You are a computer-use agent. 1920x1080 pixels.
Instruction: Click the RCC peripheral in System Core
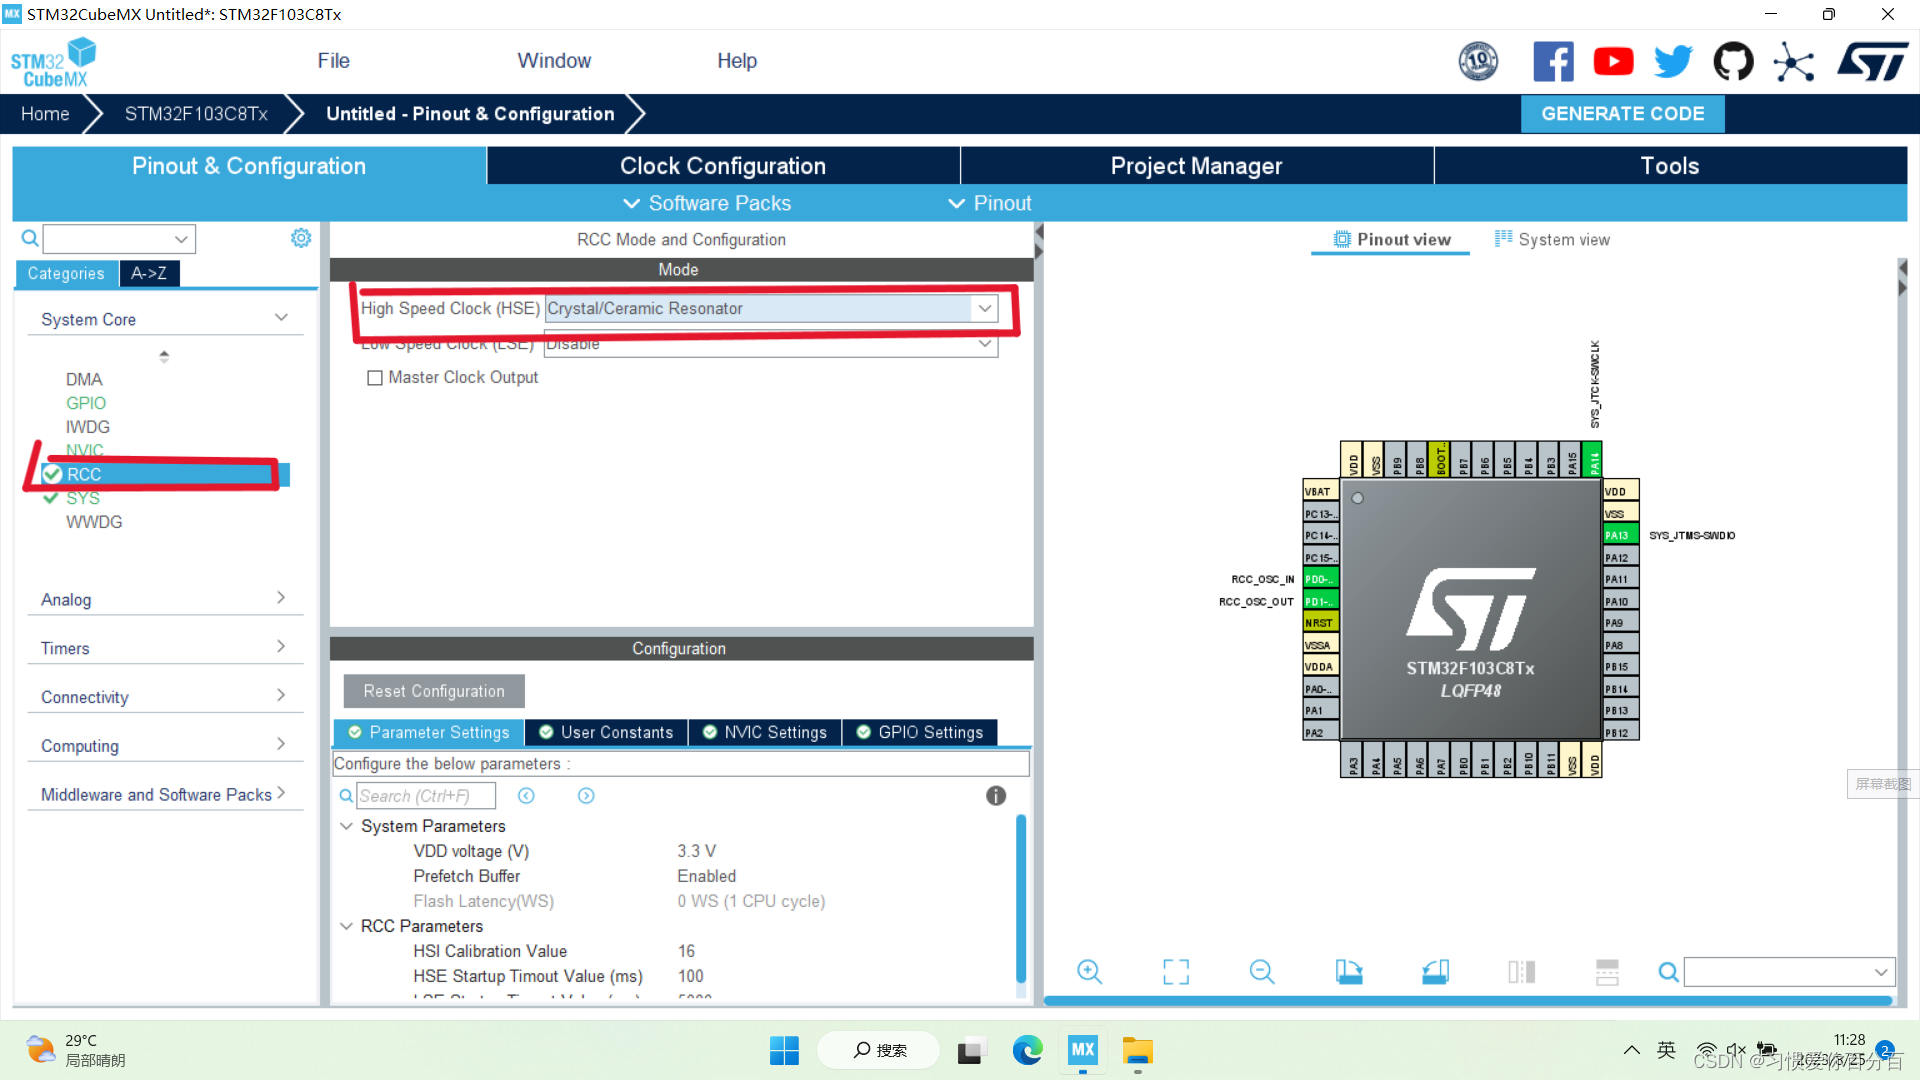pyautogui.click(x=84, y=474)
